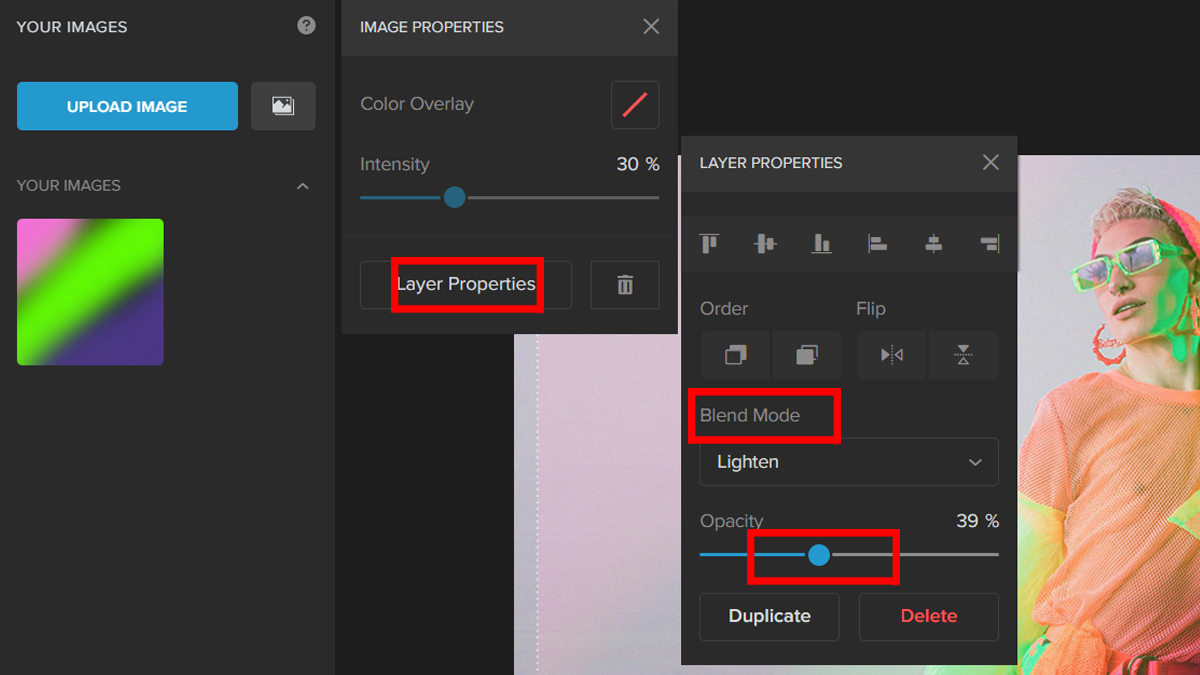
Task: Flip the layer vertically
Action: click(x=963, y=355)
